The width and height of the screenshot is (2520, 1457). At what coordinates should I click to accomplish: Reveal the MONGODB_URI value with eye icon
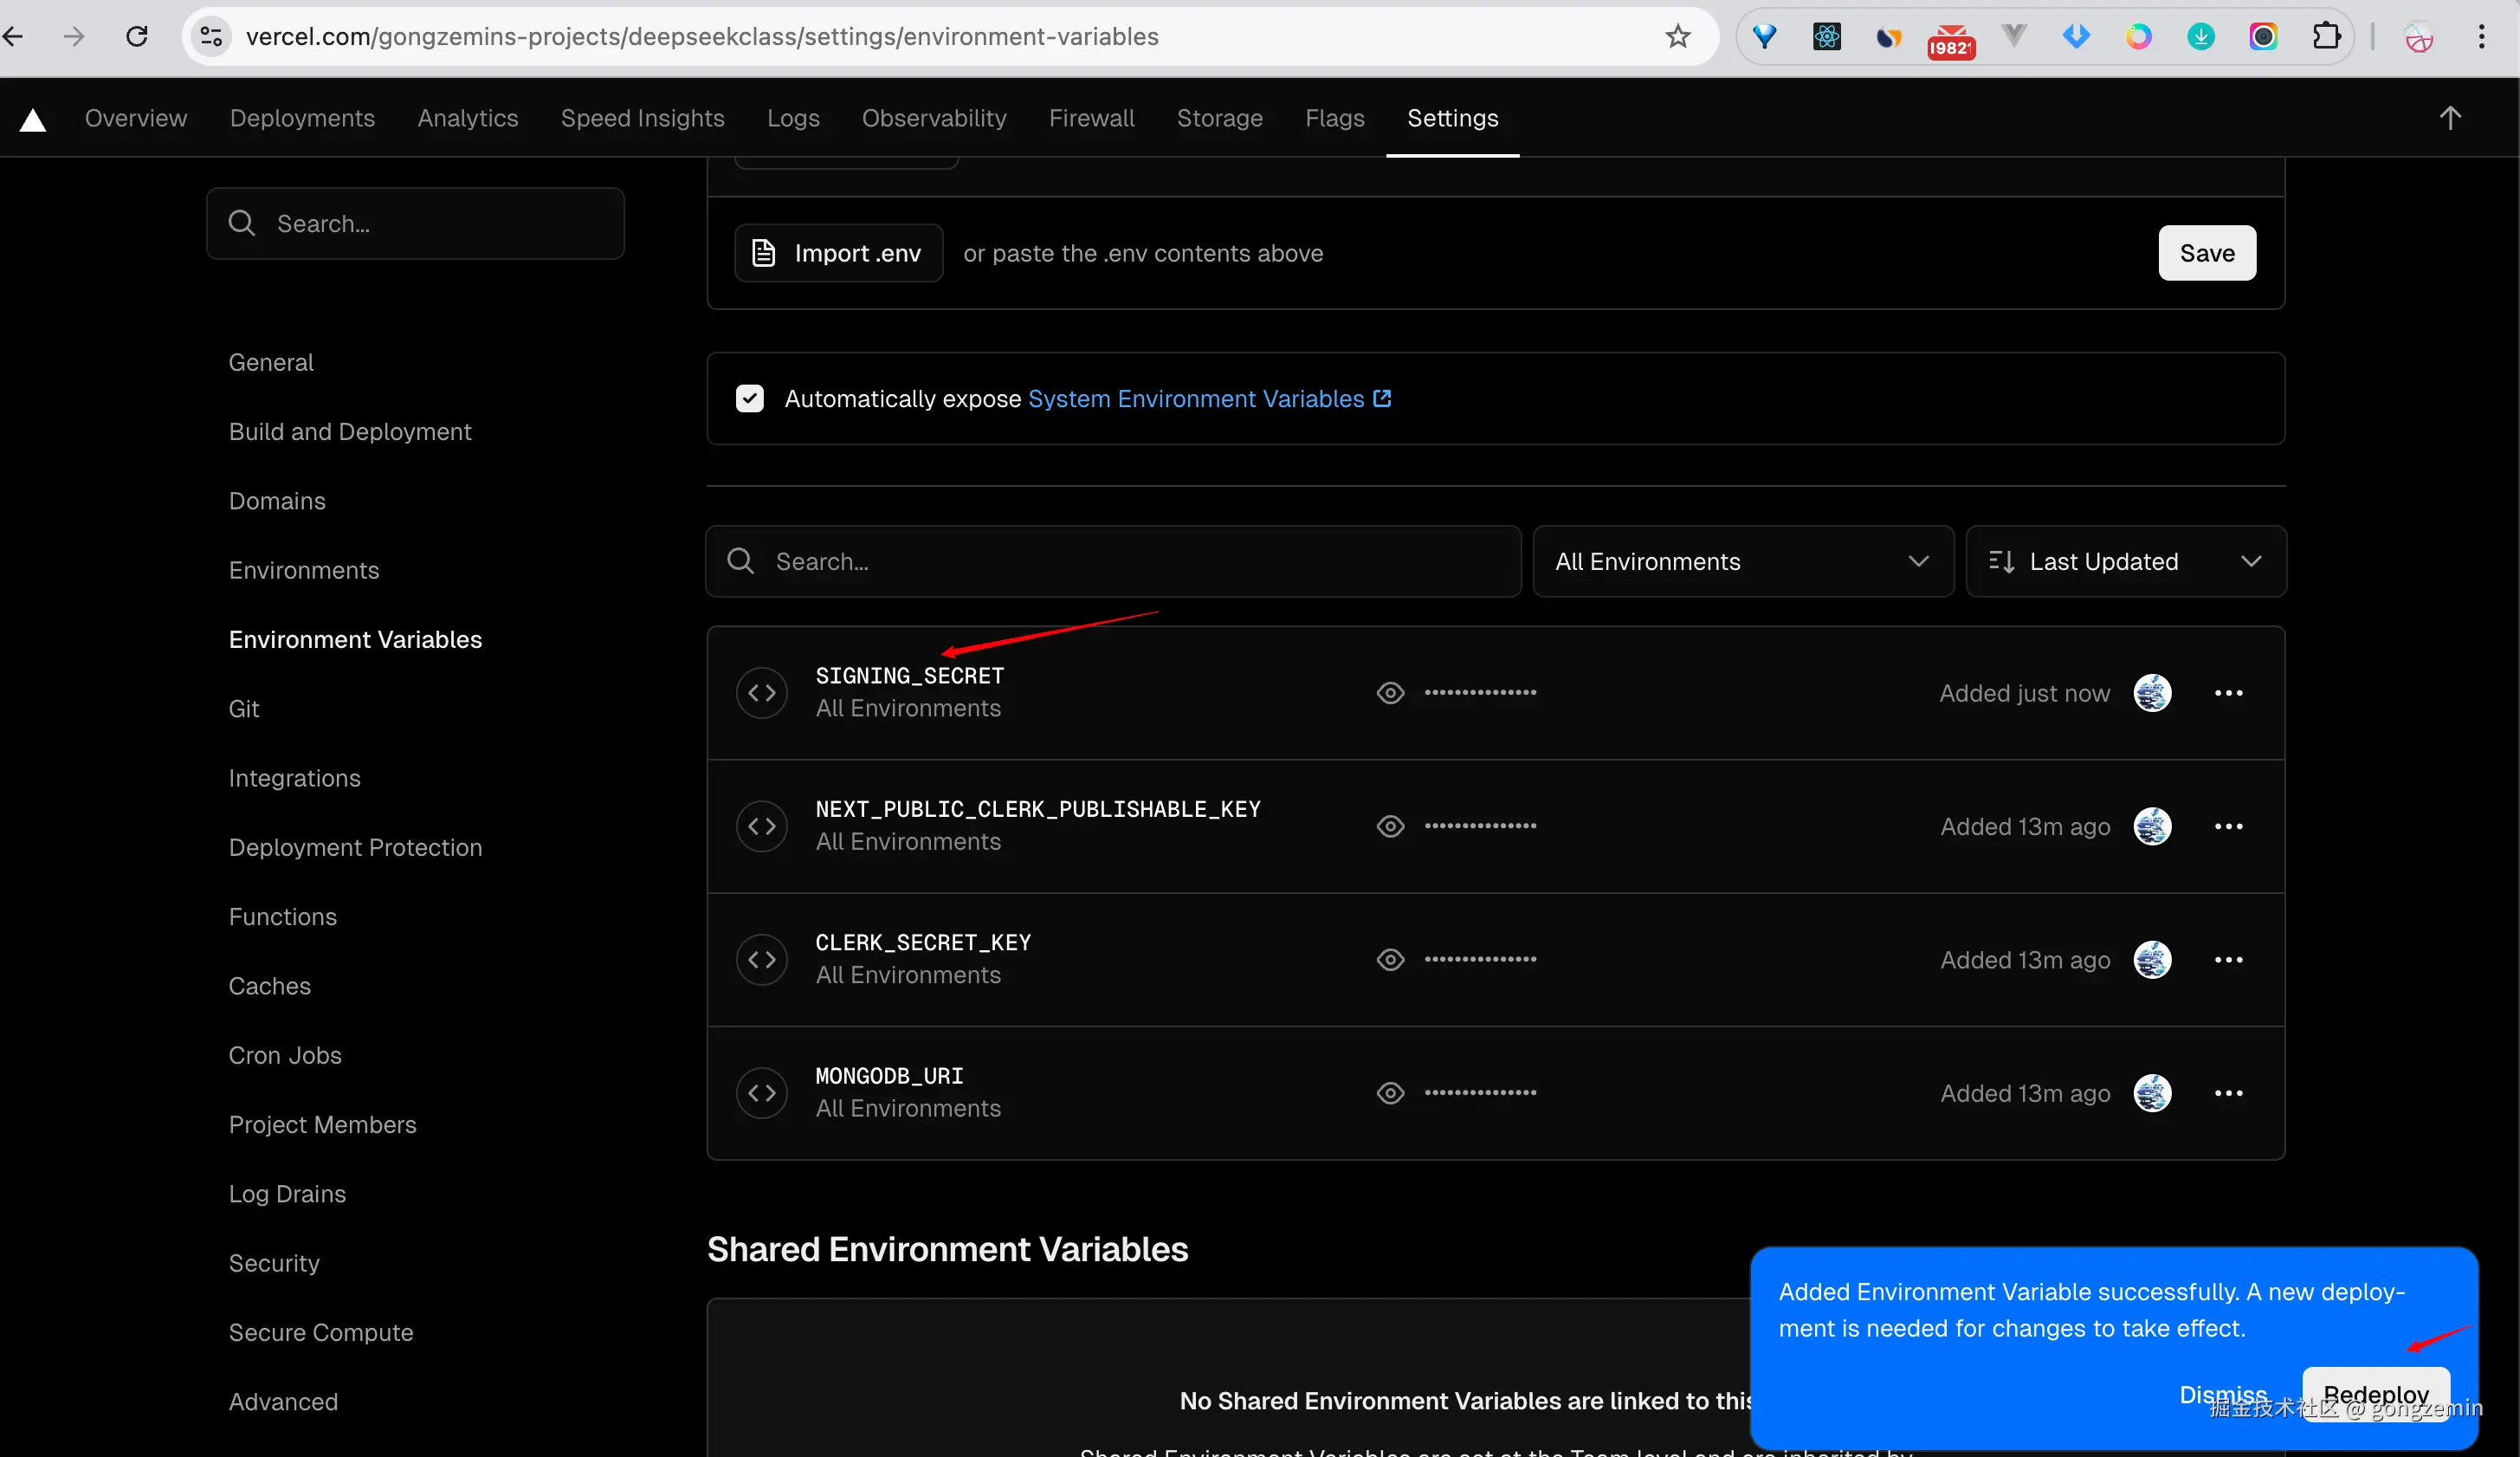(x=1390, y=1093)
